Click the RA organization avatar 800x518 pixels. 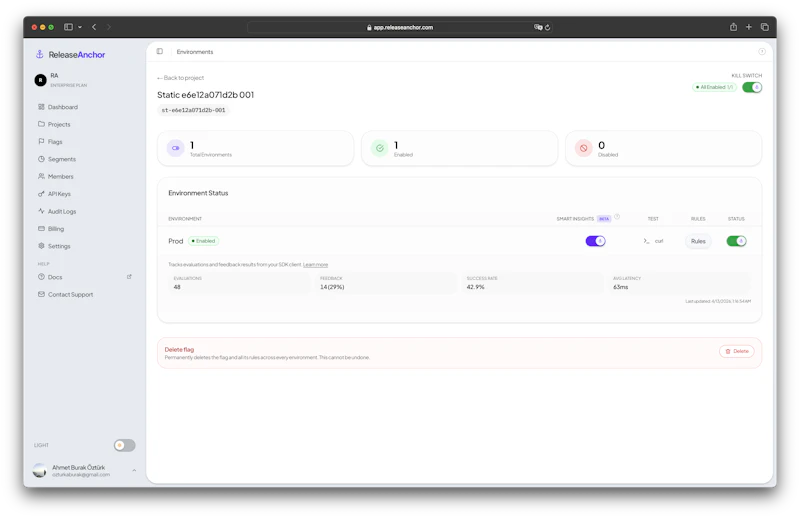pyautogui.click(x=40, y=80)
